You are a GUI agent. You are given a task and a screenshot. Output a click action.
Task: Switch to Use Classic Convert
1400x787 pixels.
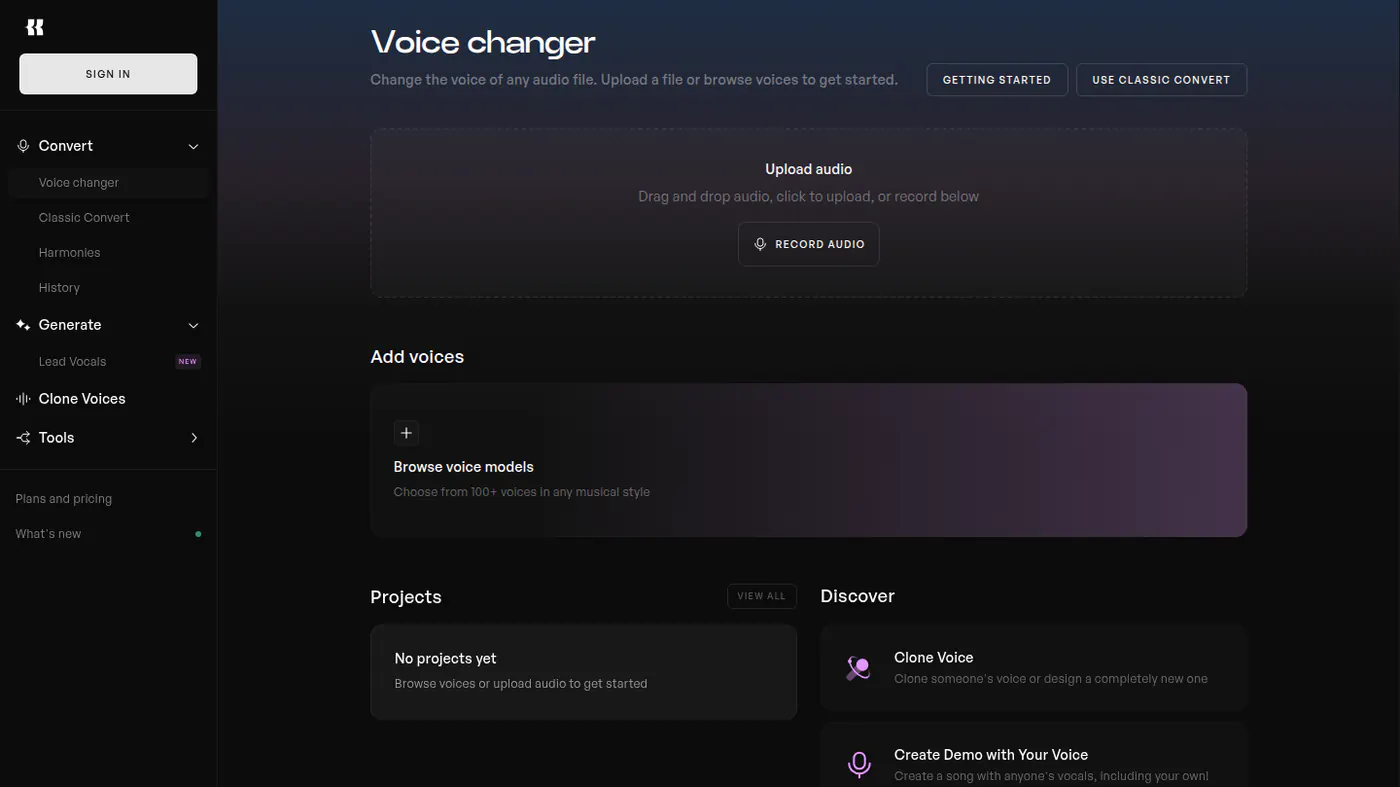(x=1161, y=80)
